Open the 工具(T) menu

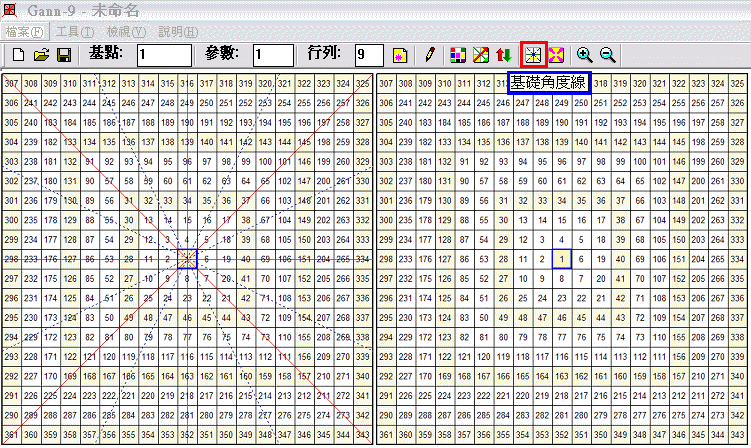75,32
